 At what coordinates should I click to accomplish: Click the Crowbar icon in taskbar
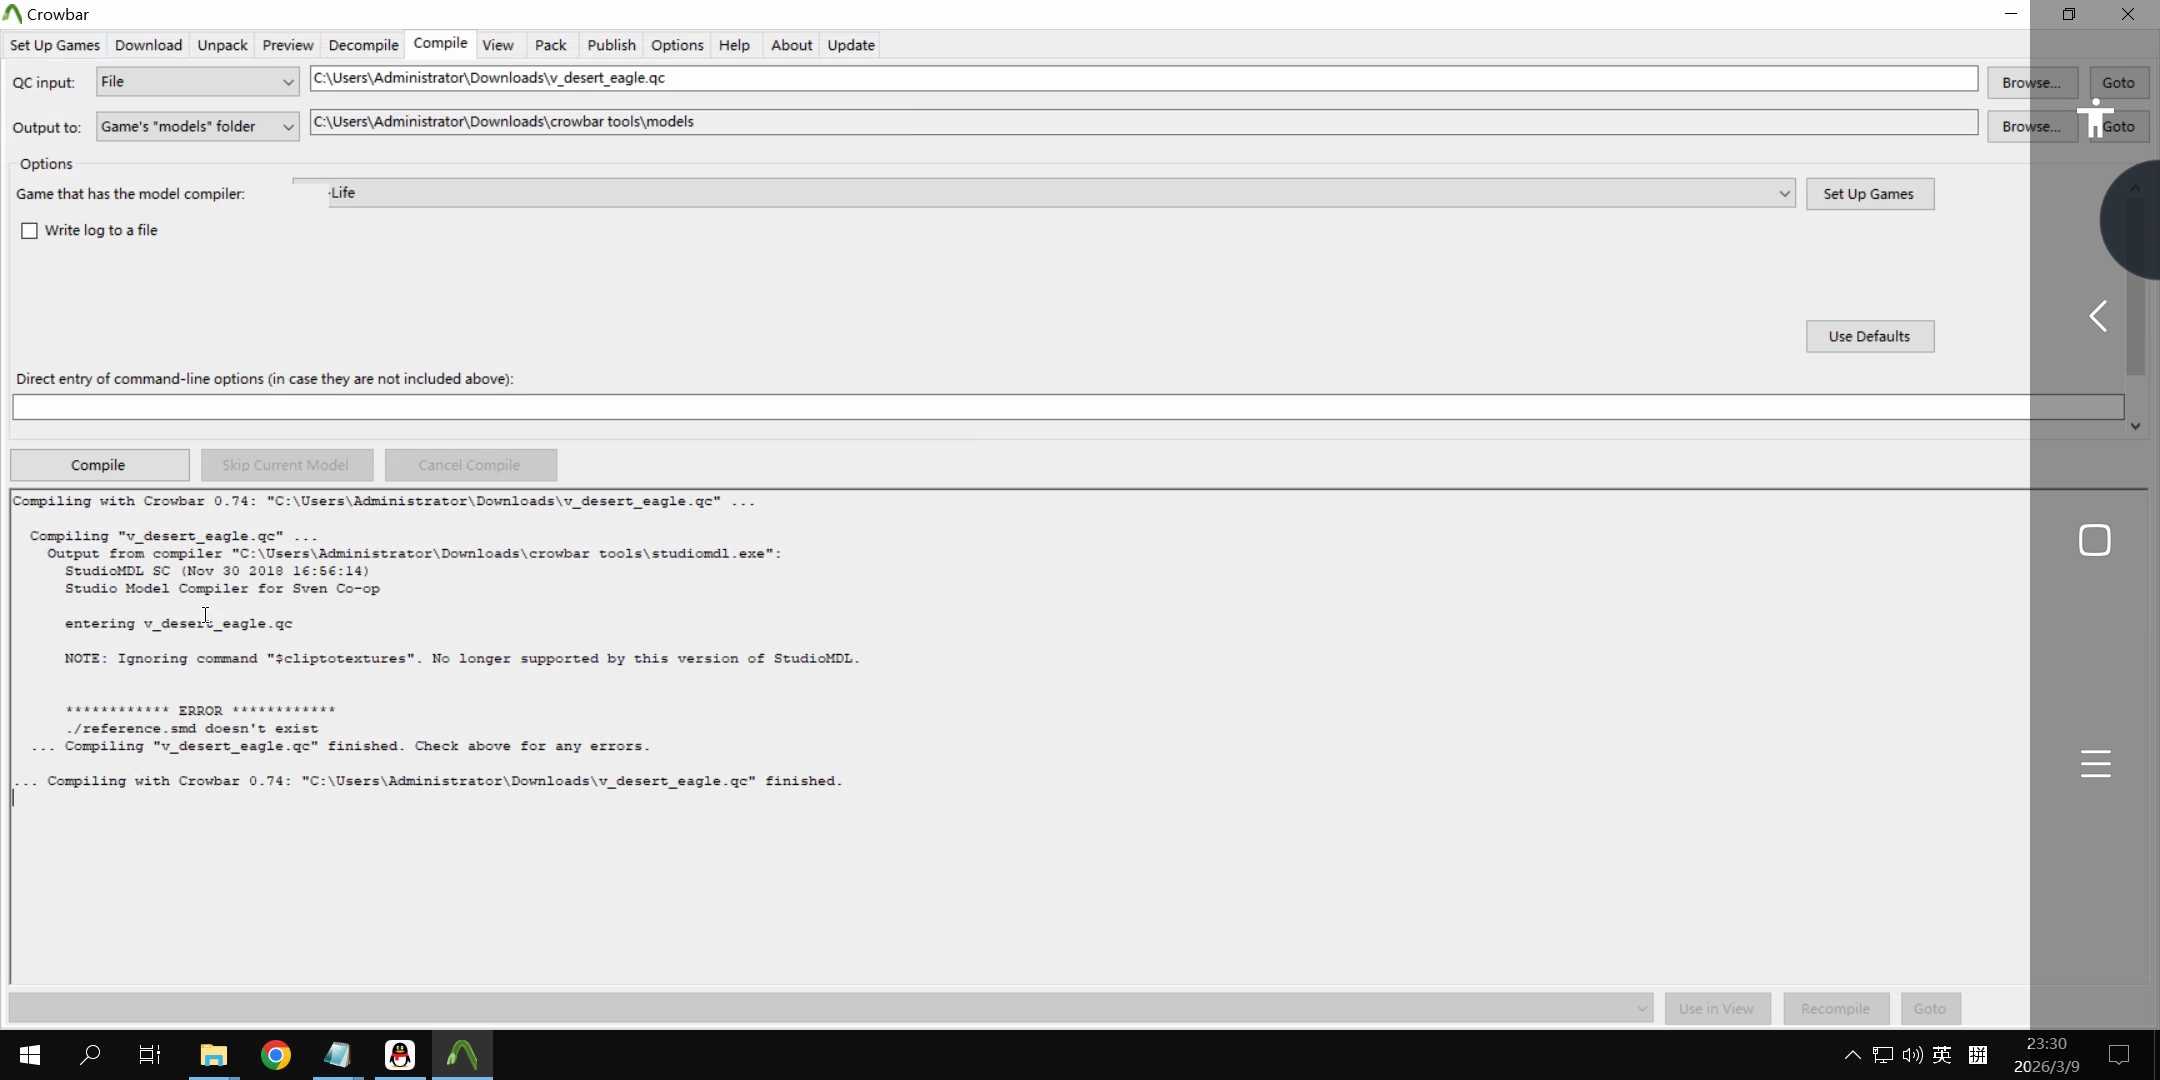(x=462, y=1055)
